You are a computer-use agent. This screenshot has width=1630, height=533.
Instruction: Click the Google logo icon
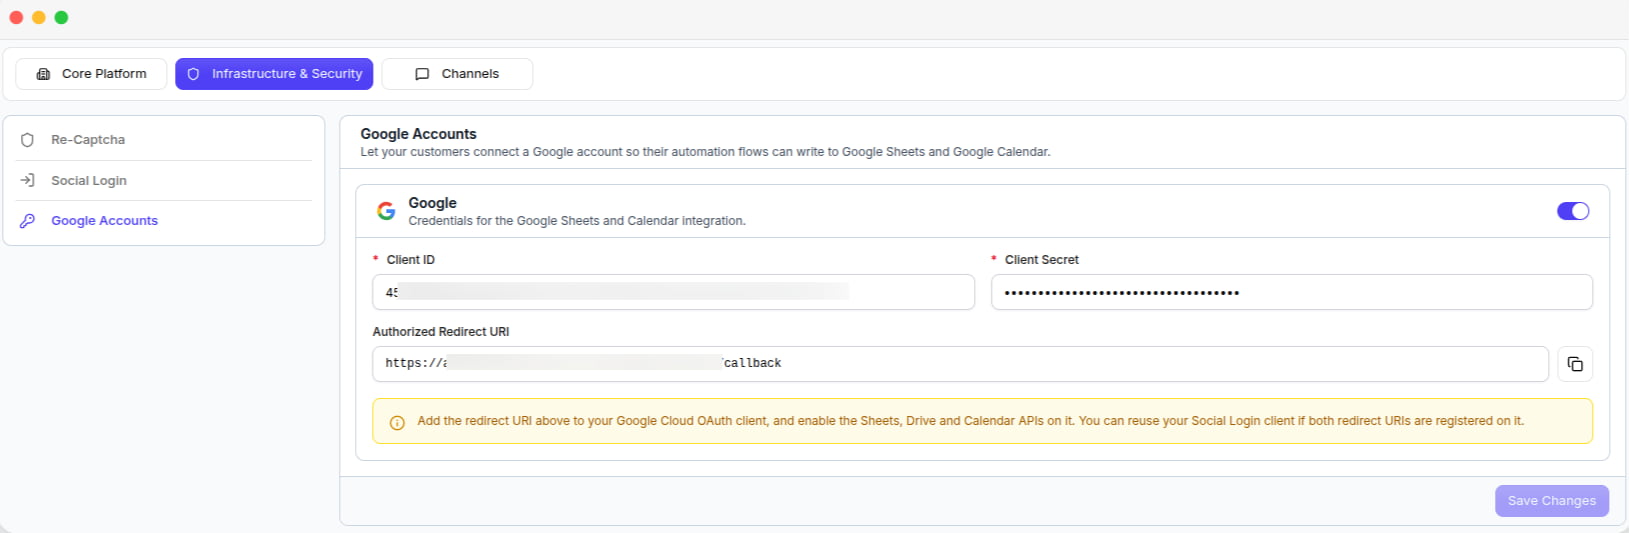tap(386, 211)
